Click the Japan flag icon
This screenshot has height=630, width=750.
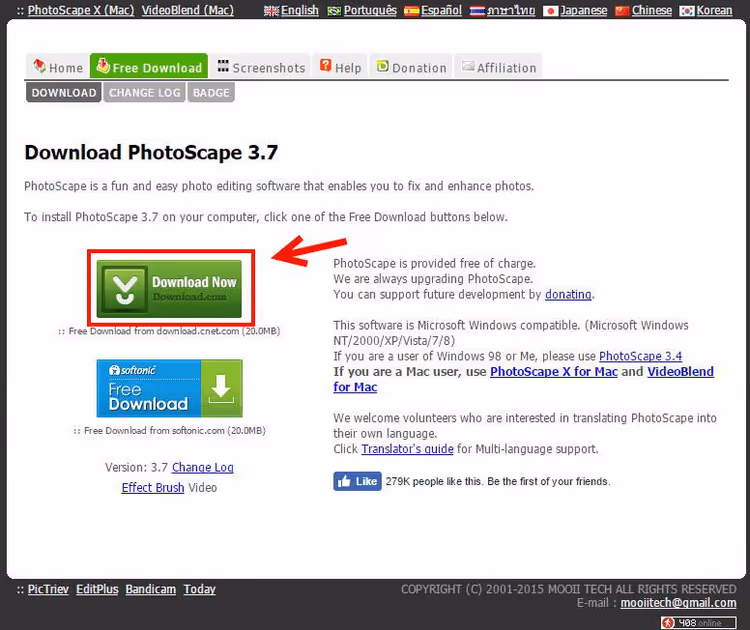551,11
